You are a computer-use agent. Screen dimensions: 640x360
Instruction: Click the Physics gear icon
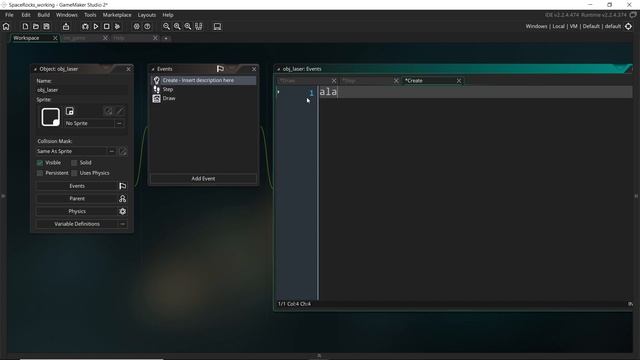(x=122, y=211)
